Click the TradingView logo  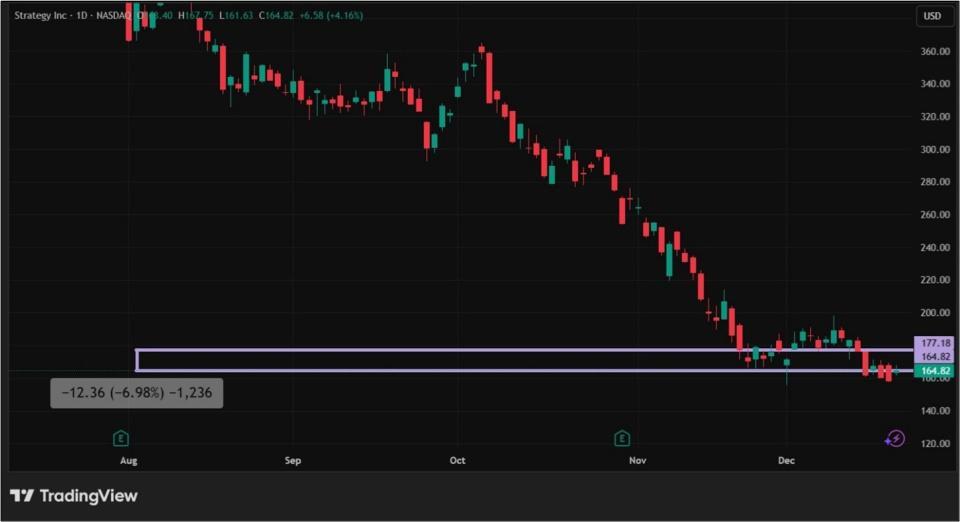coord(74,496)
